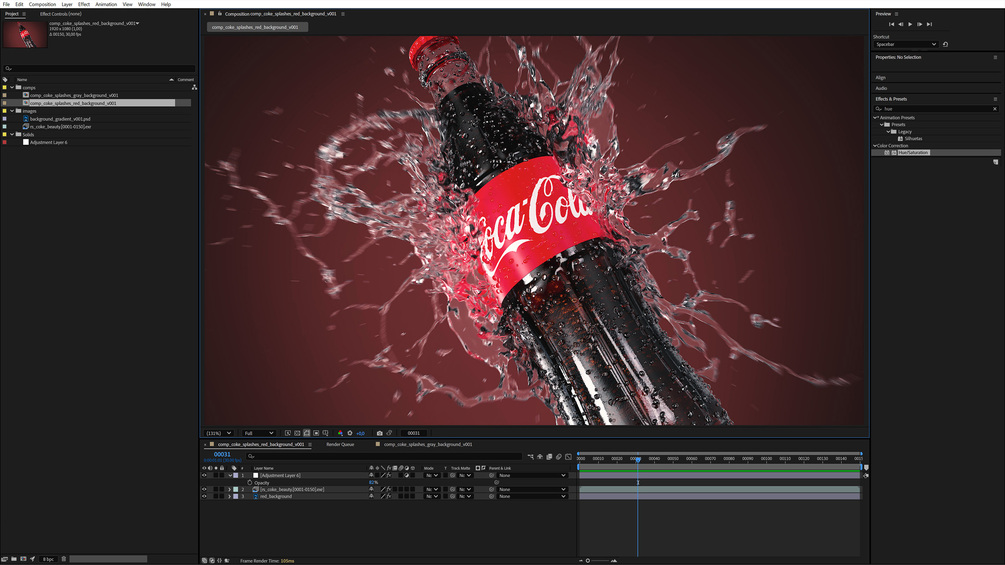The width and height of the screenshot is (1005, 565).
Task: Toggle solo switch for red_background layer
Action: (x=216, y=496)
